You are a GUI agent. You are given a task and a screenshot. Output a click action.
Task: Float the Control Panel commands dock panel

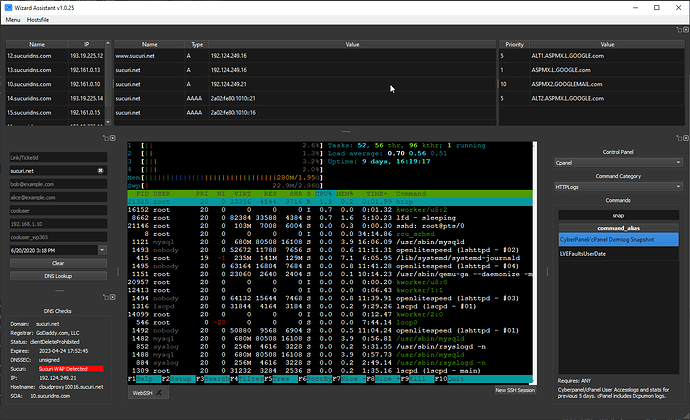coord(679,138)
